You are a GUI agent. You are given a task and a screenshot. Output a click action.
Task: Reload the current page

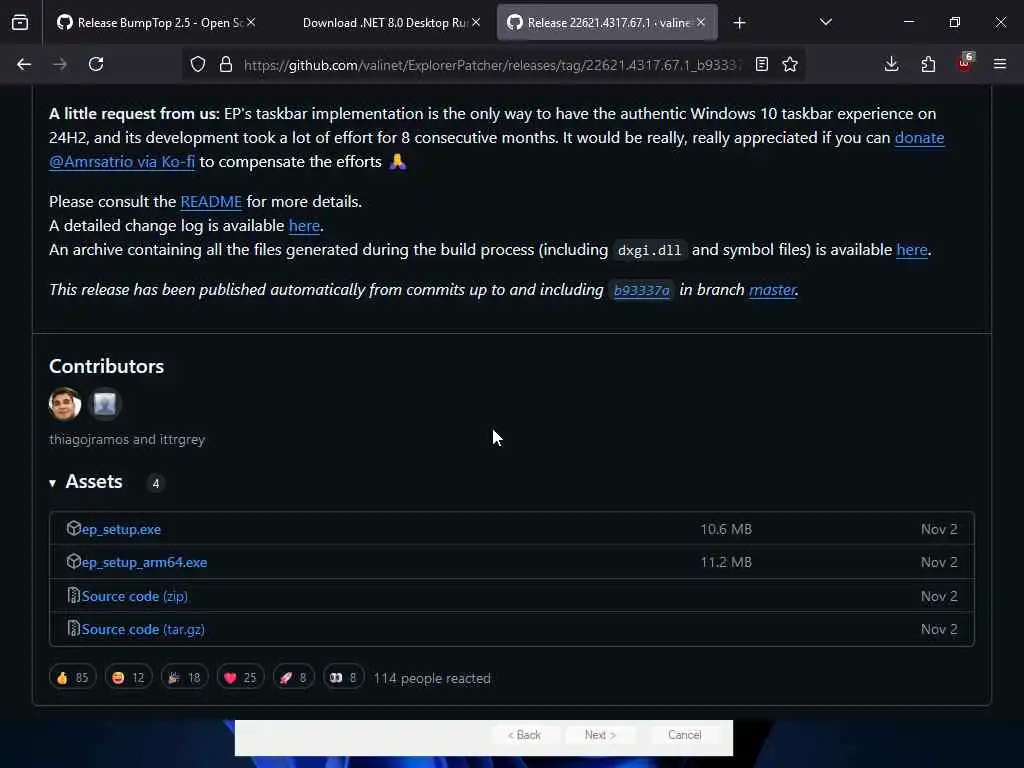[x=96, y=64]
